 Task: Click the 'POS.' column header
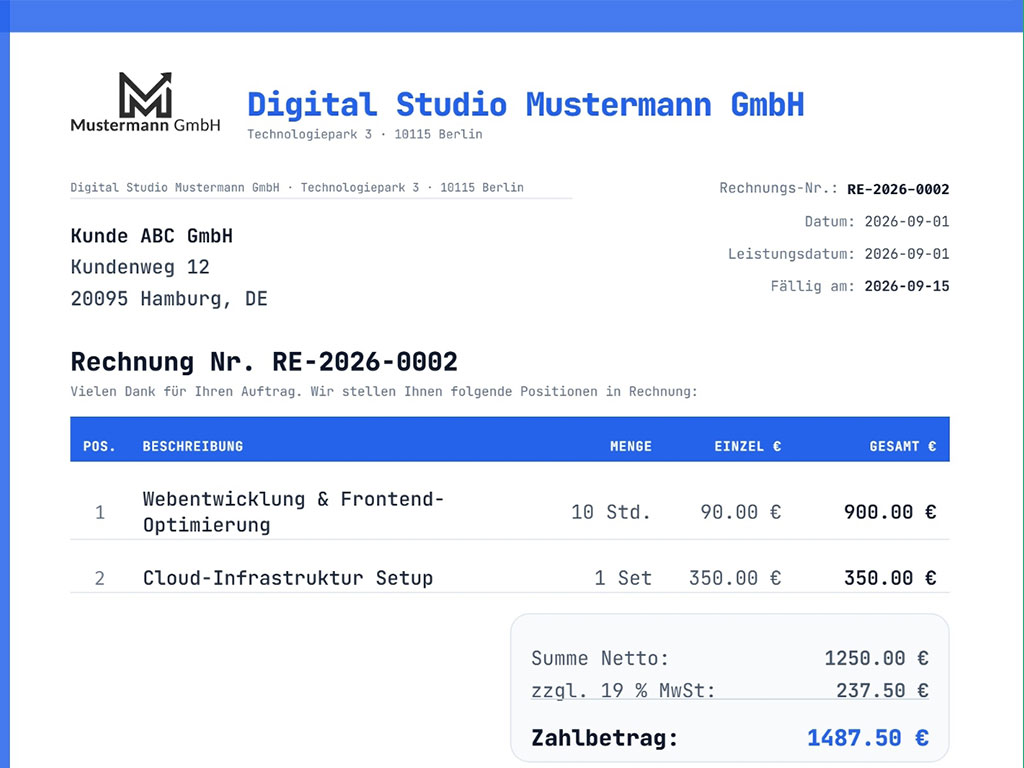tap(99, 447)
